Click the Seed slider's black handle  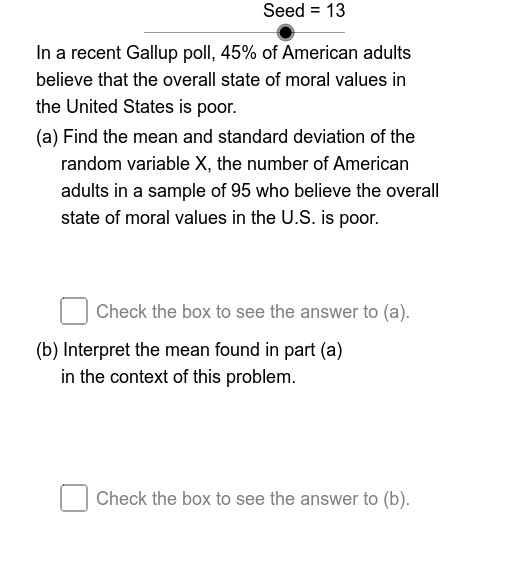285,32
